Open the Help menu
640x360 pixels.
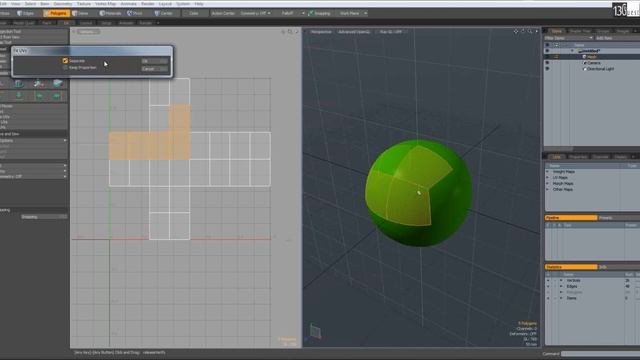tap(199, 4)
